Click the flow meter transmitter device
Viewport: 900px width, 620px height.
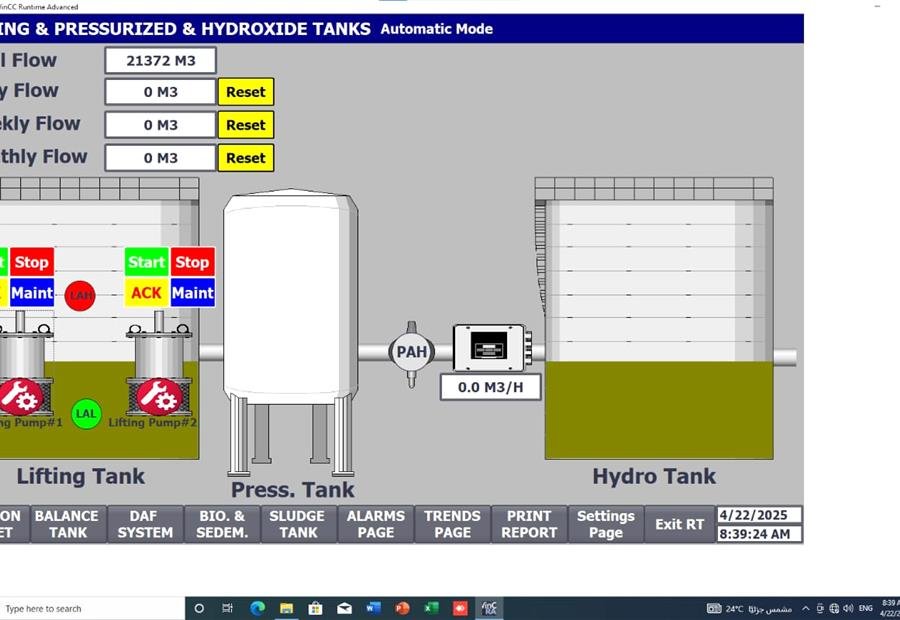[492, 348]
